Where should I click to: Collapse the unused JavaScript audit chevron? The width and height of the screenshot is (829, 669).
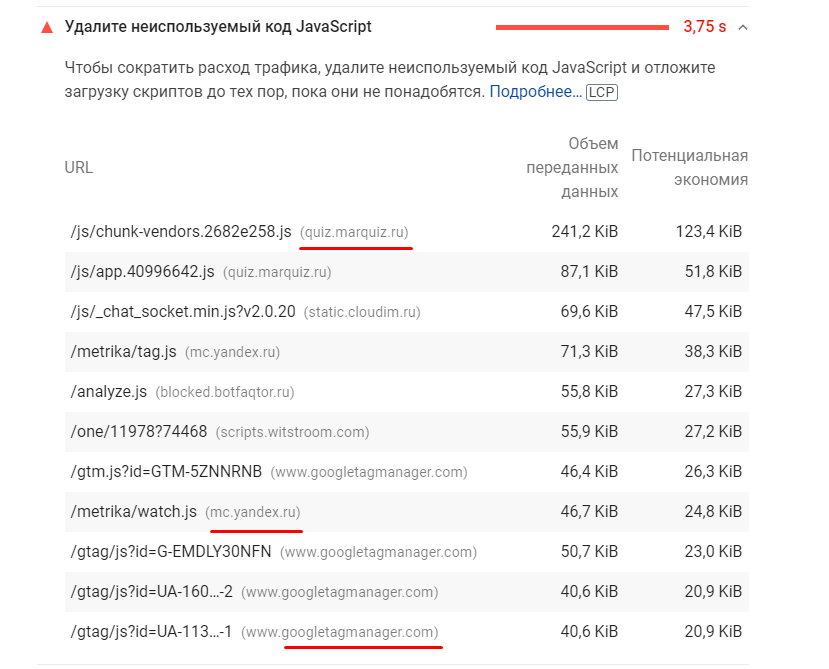(x=743, y=28)
